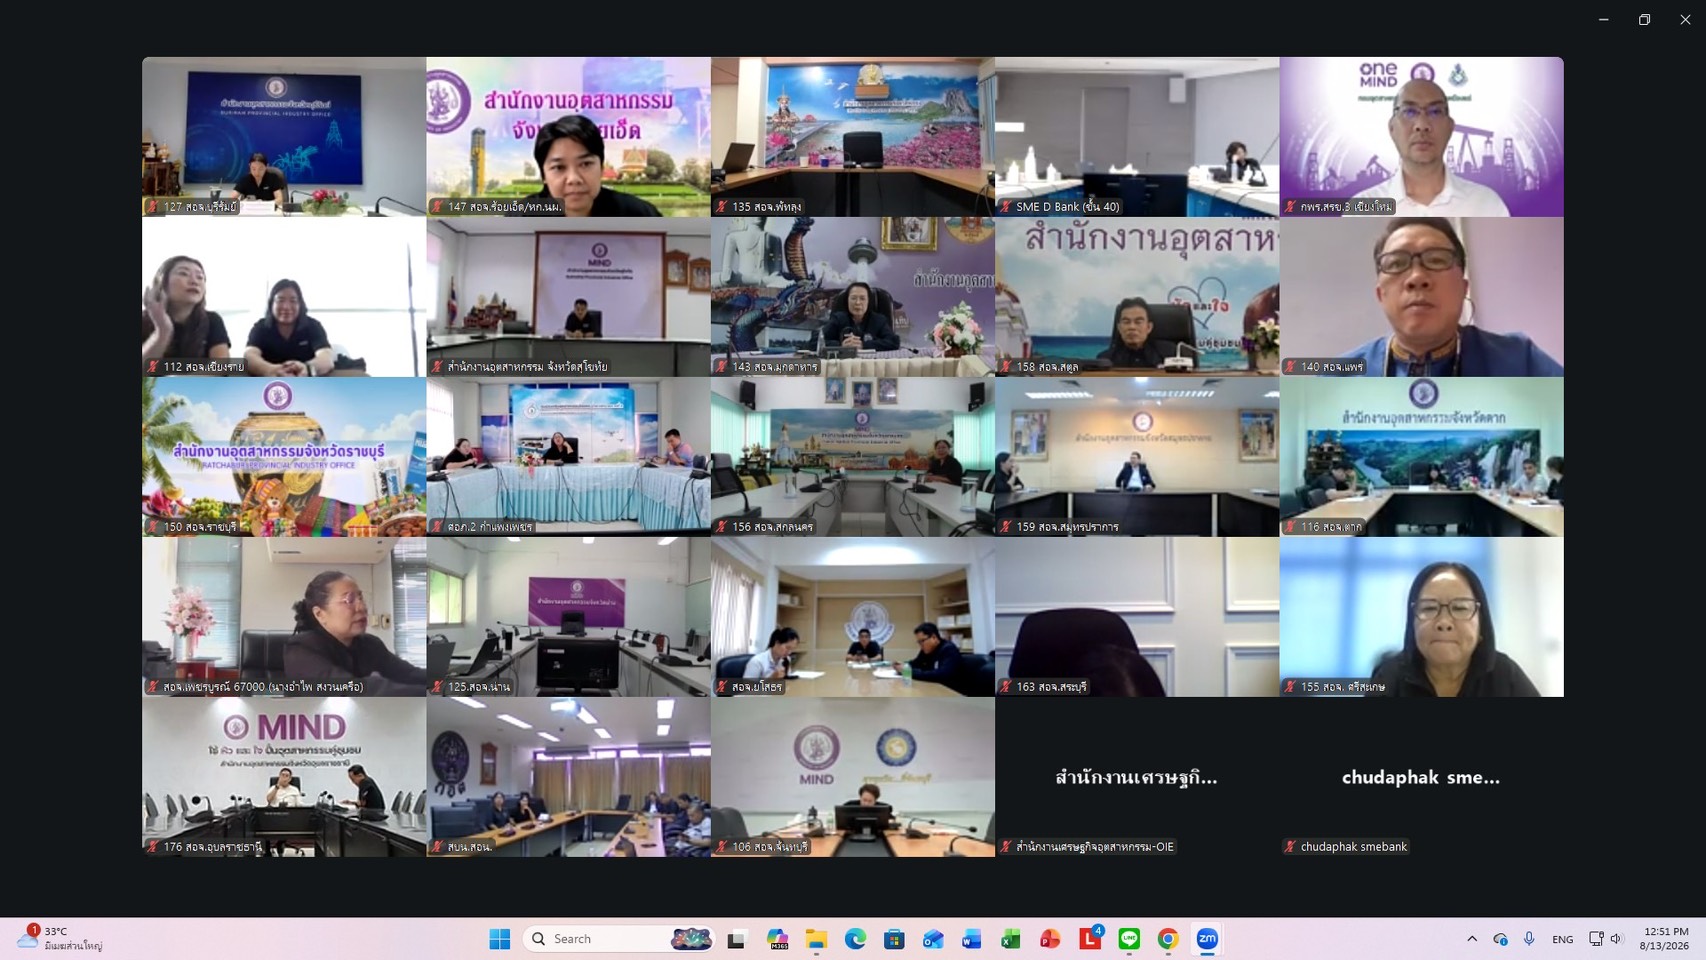Image resolution: width=1706 pixels, height=960 pixels.
Task: Open File Explorer from the taskbar
Action: pos(816,939)
